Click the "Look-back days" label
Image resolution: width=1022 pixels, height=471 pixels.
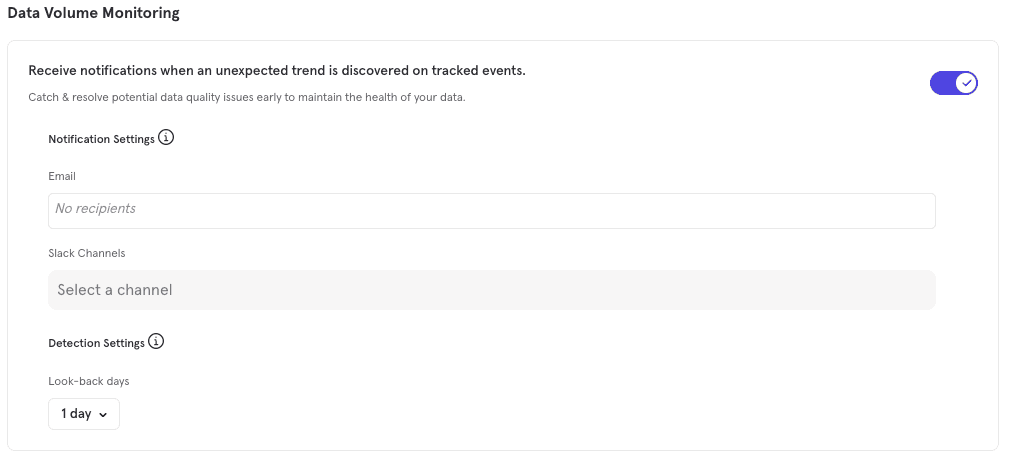pyautogui.click(x=89, y=381)
